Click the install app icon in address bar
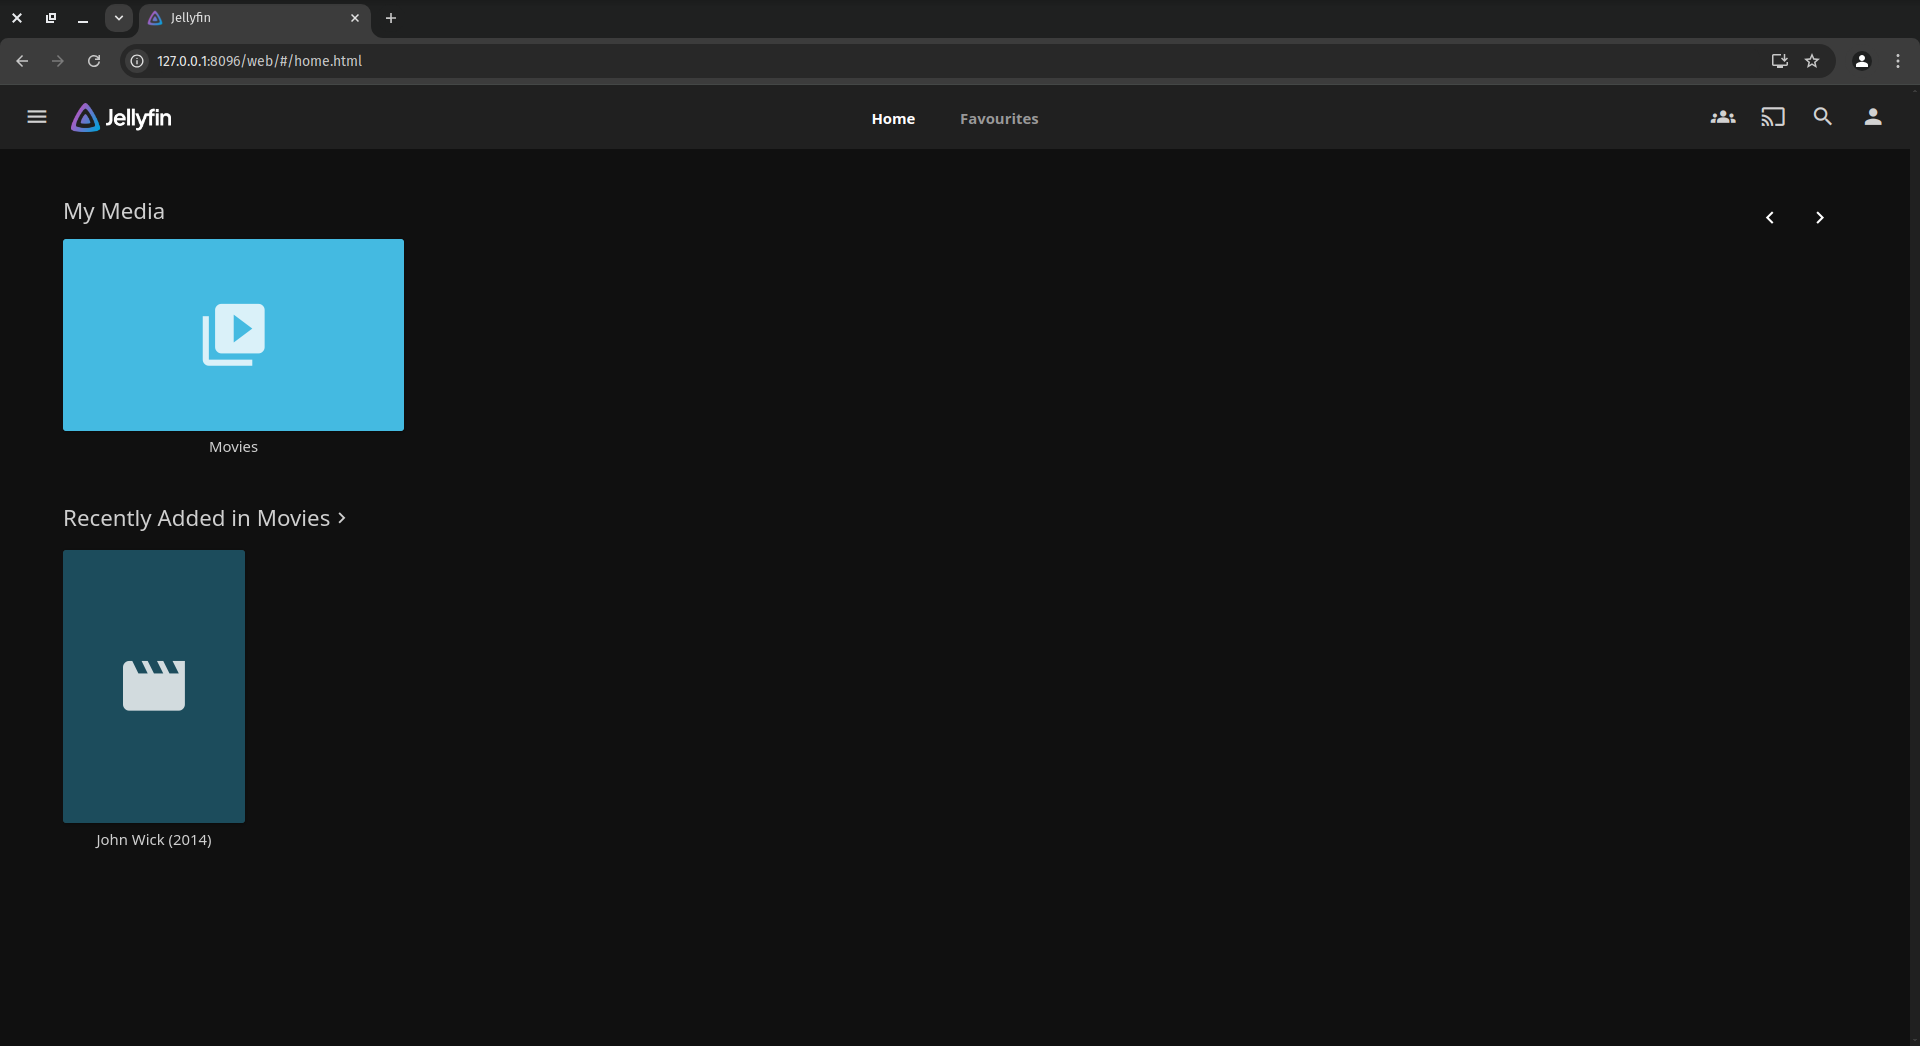 [1779, 61]
